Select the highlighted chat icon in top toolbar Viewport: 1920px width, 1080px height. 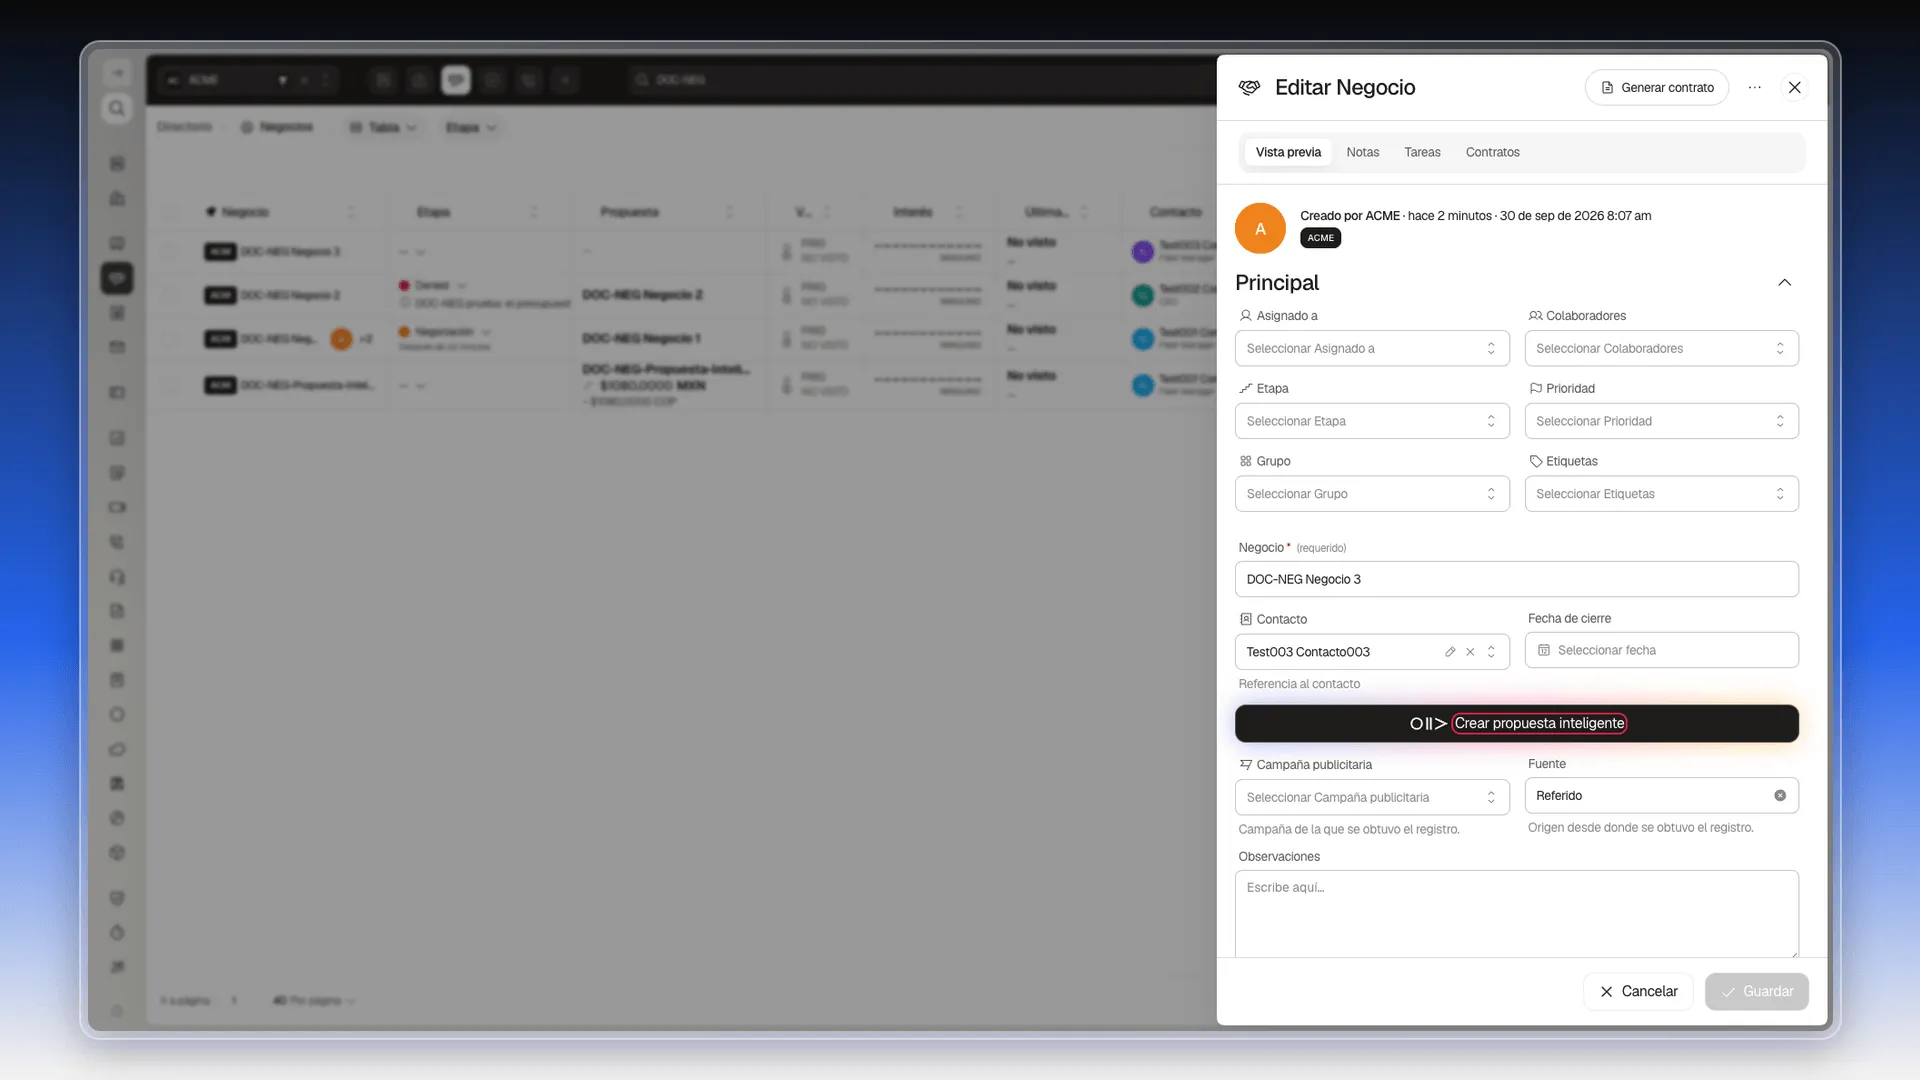click(456, 80)
